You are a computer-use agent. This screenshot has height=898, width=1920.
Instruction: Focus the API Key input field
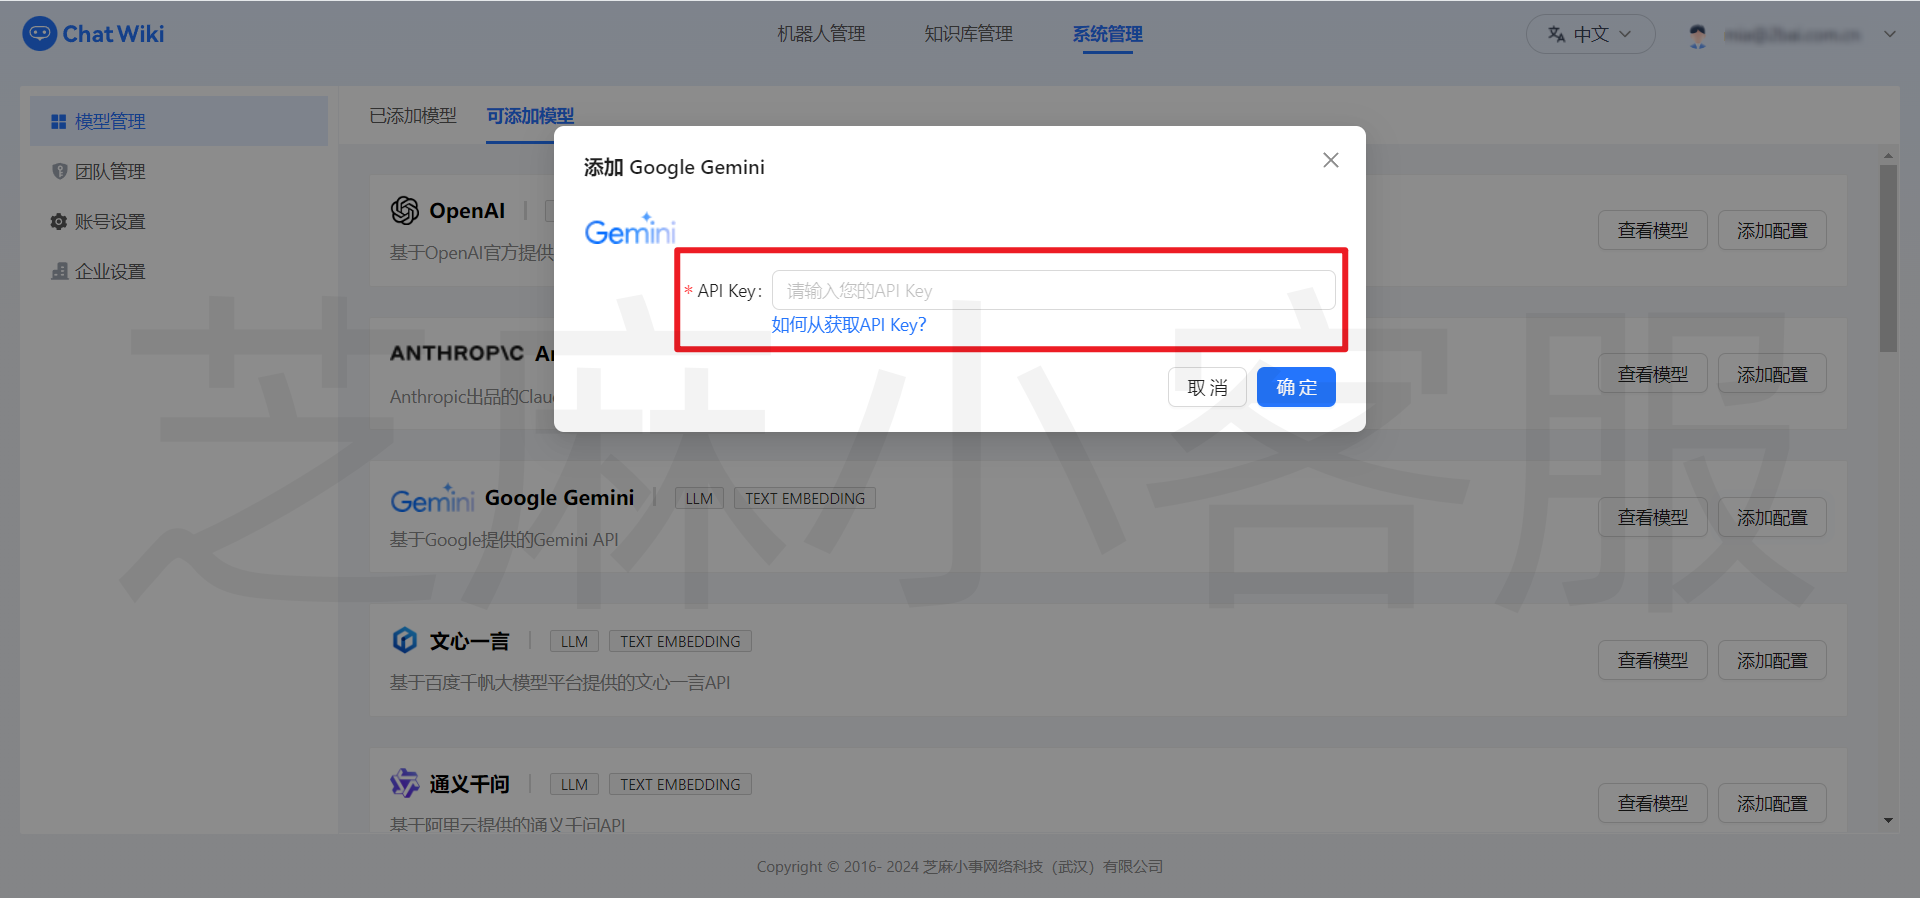click(x=1053, y=290)
